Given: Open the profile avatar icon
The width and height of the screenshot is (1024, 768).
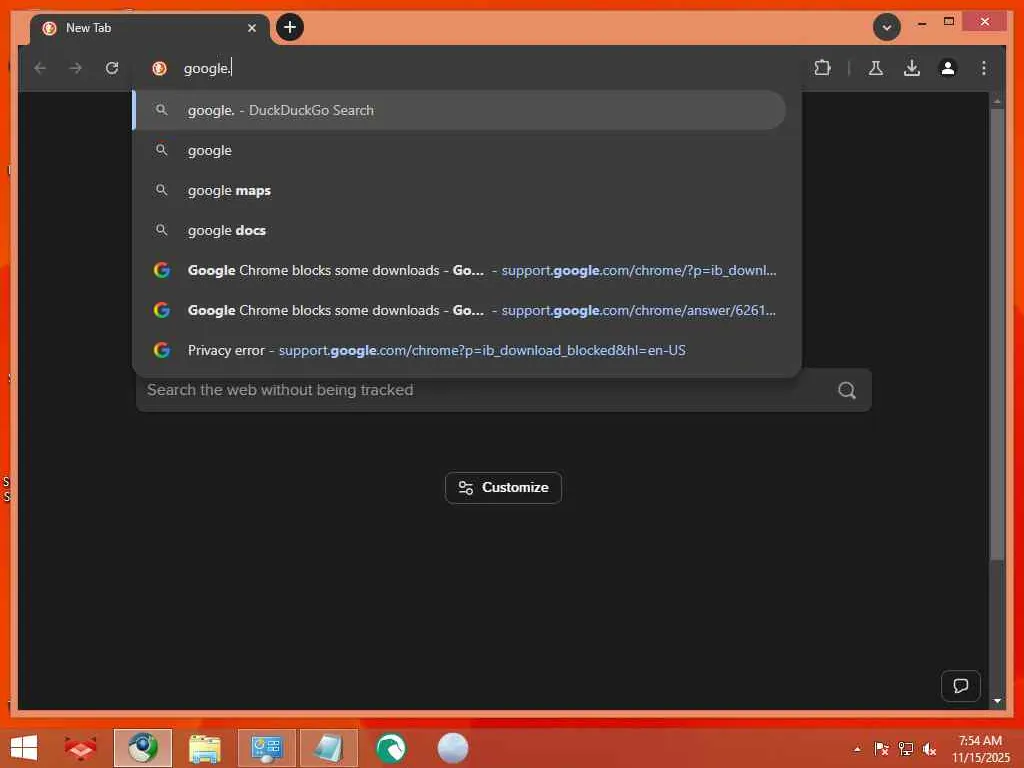Looking at the screenshot, I should coord(948,68).
